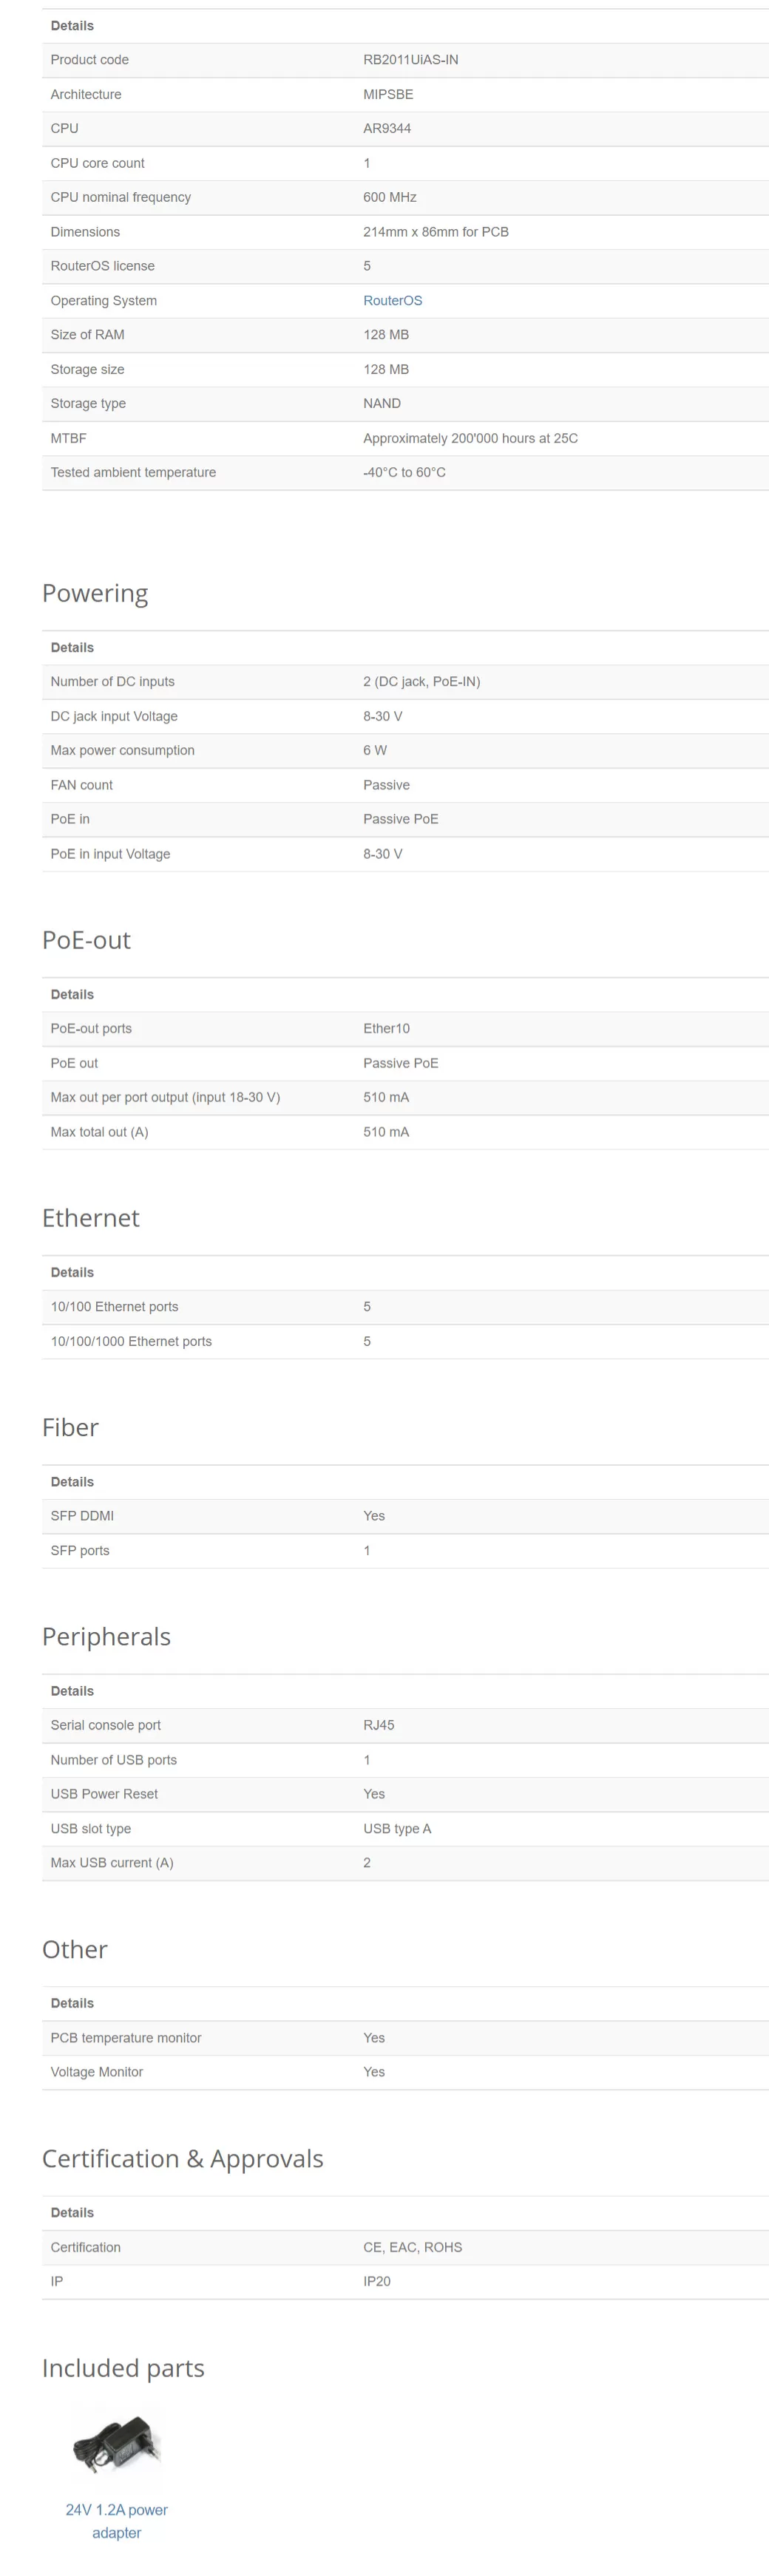769x2576 pixels.
Task: Click the power adapter product image
Action: 117,2443
